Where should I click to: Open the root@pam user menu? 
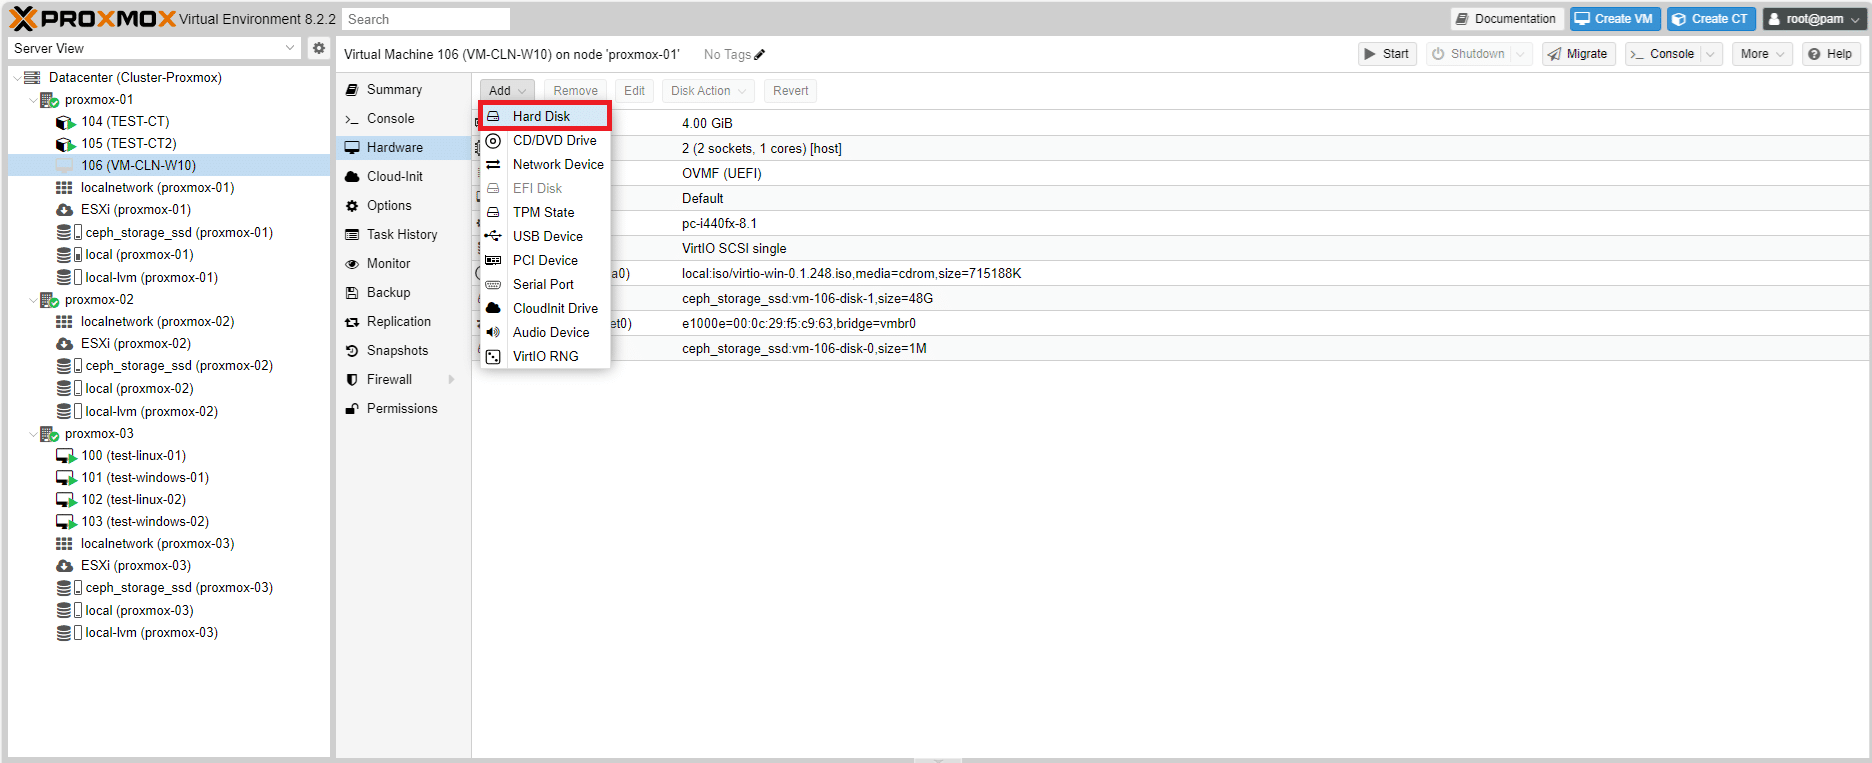click(x=1814, y=19)
